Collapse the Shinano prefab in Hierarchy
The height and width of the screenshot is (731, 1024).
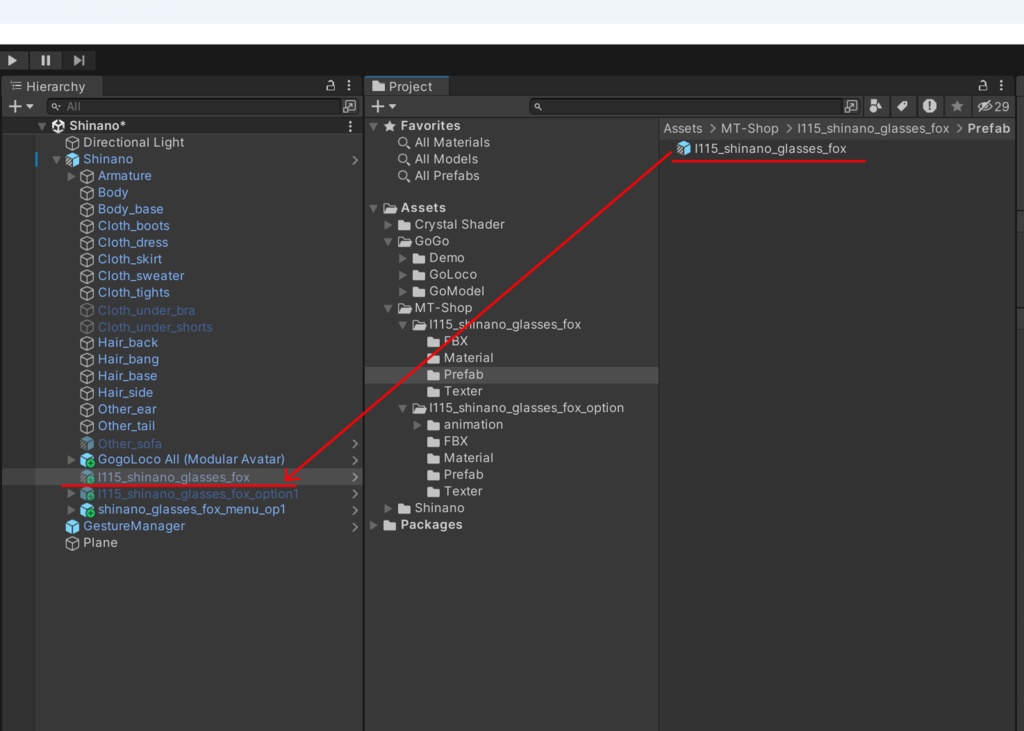57,159
